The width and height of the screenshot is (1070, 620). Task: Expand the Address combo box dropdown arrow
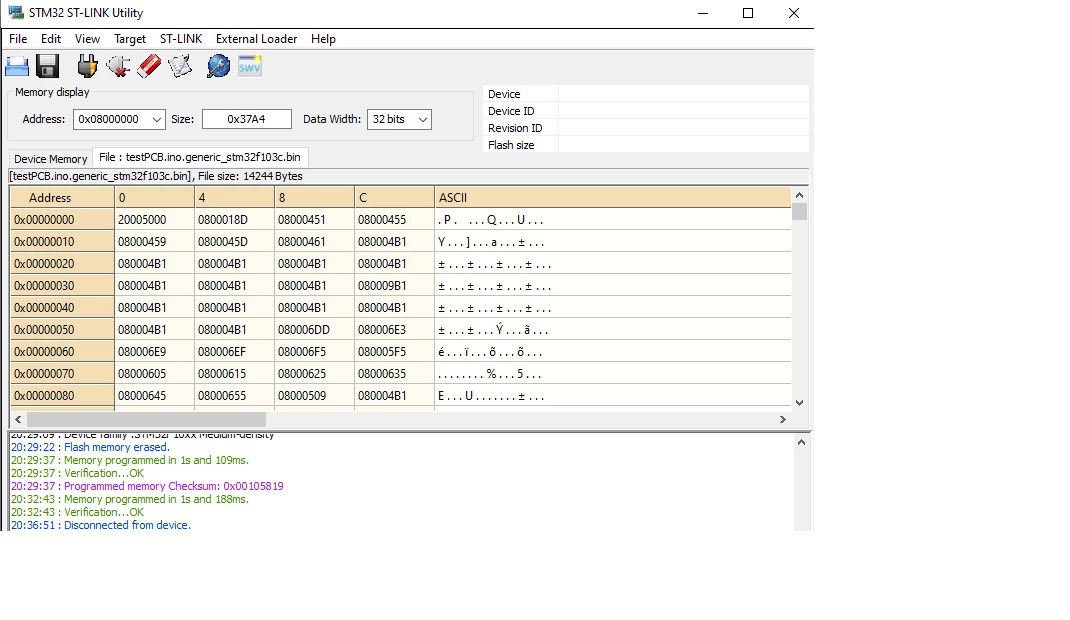[156, 119]
